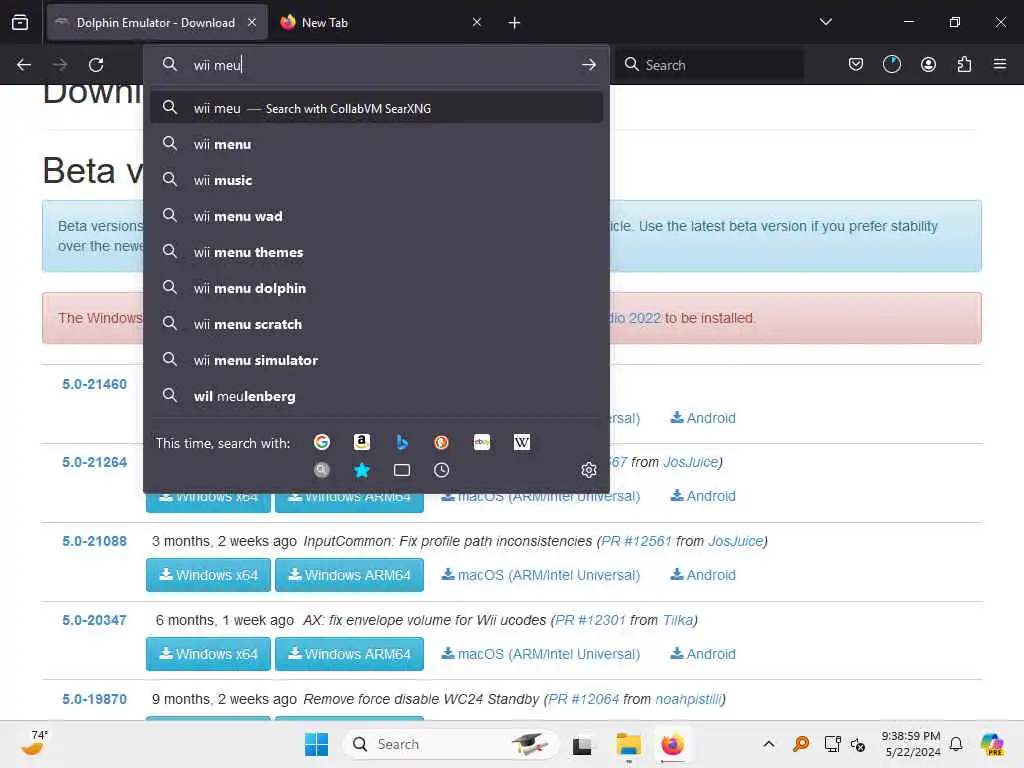Search in History clock icon

point(441,470)
